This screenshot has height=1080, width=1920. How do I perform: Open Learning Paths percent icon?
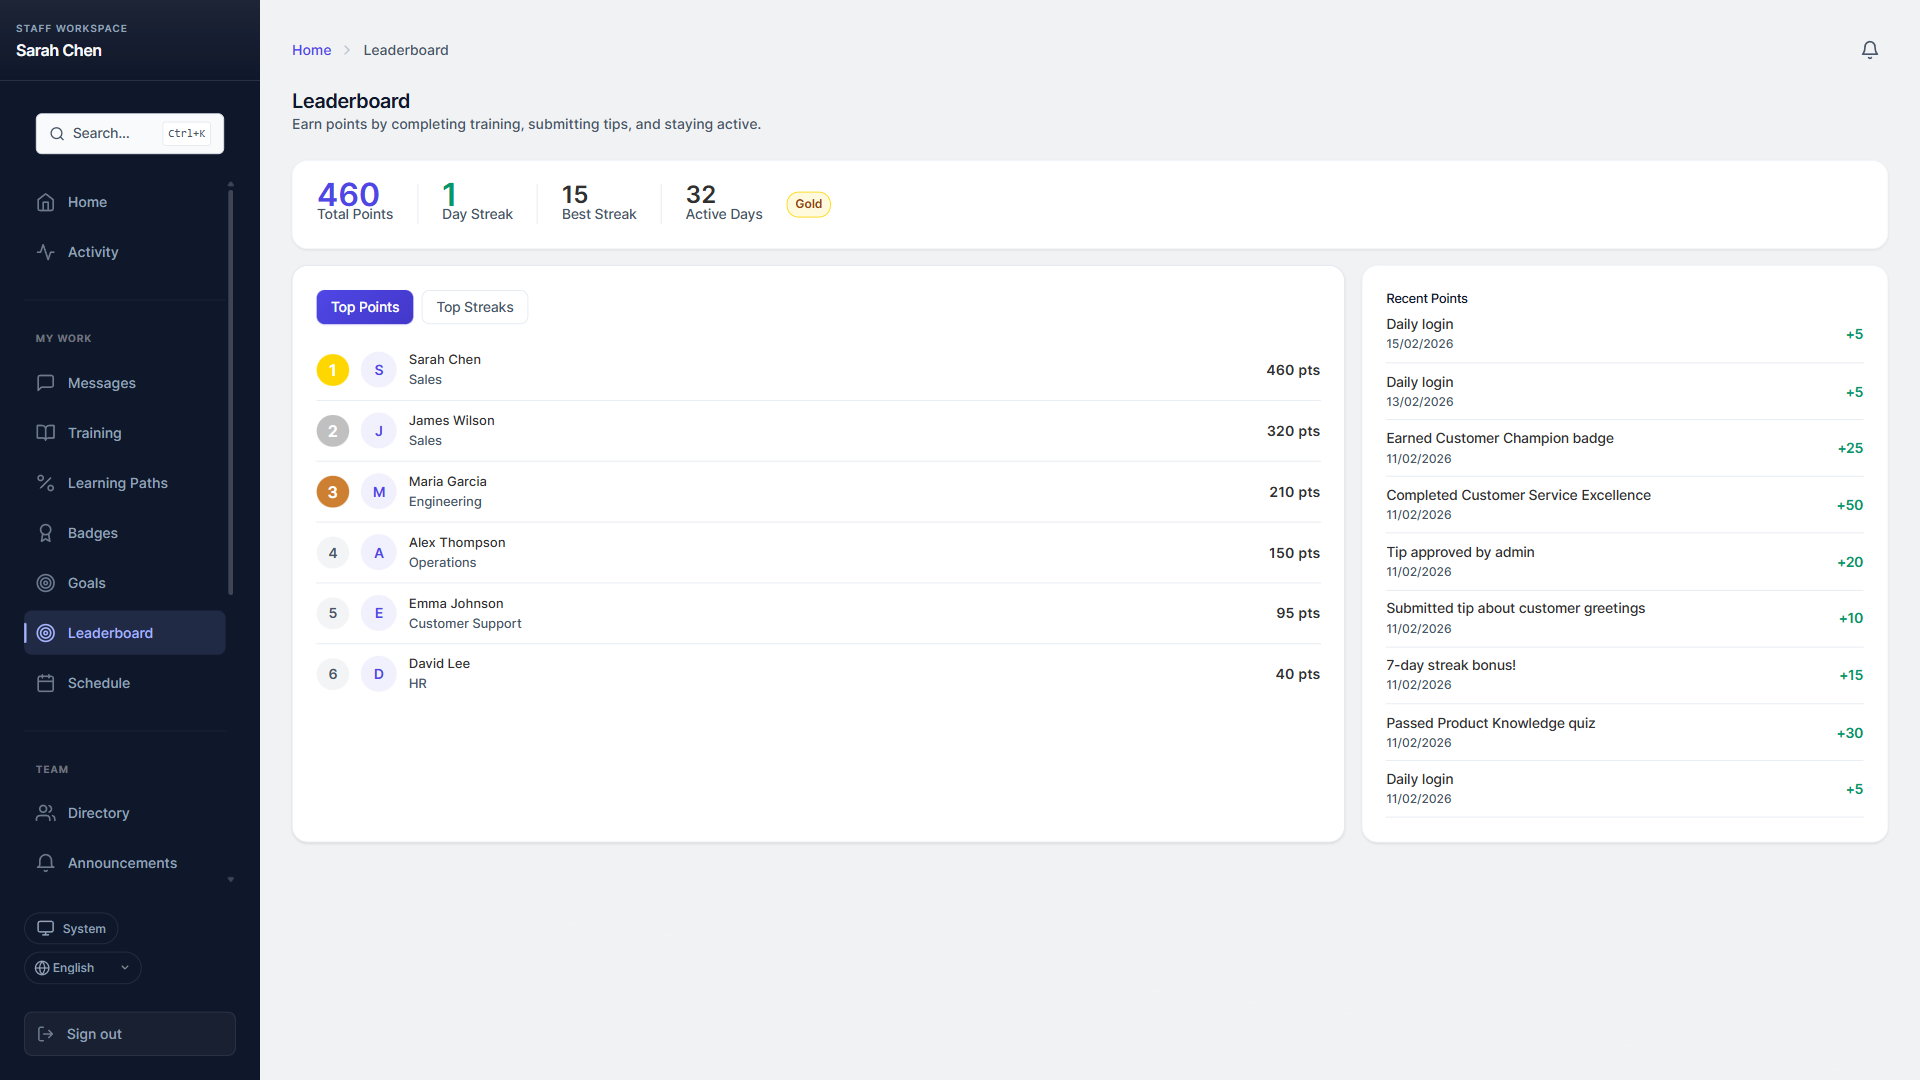point(46,483)
